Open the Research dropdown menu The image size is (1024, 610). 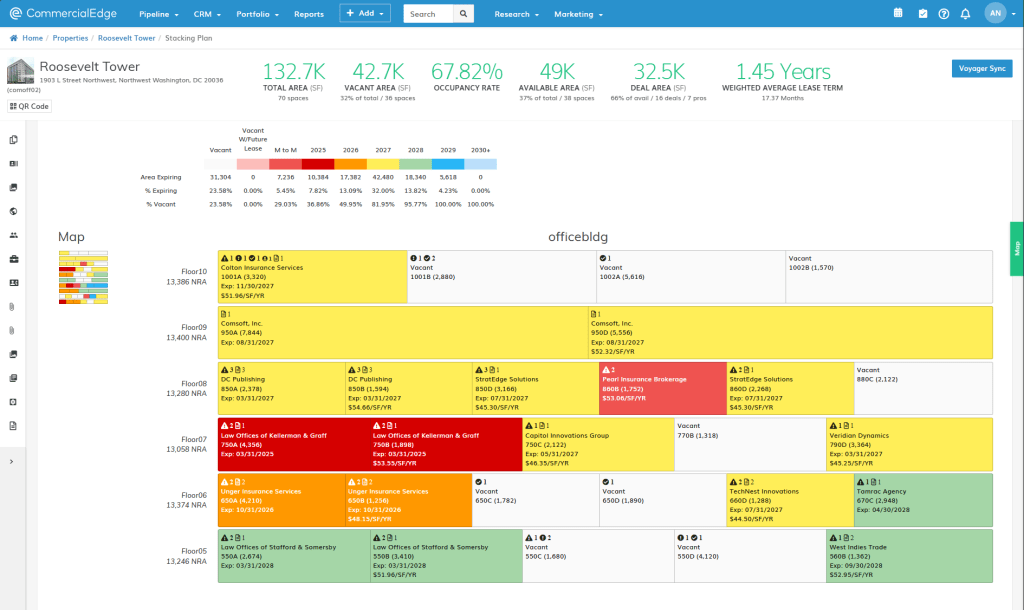coord(517,14)
